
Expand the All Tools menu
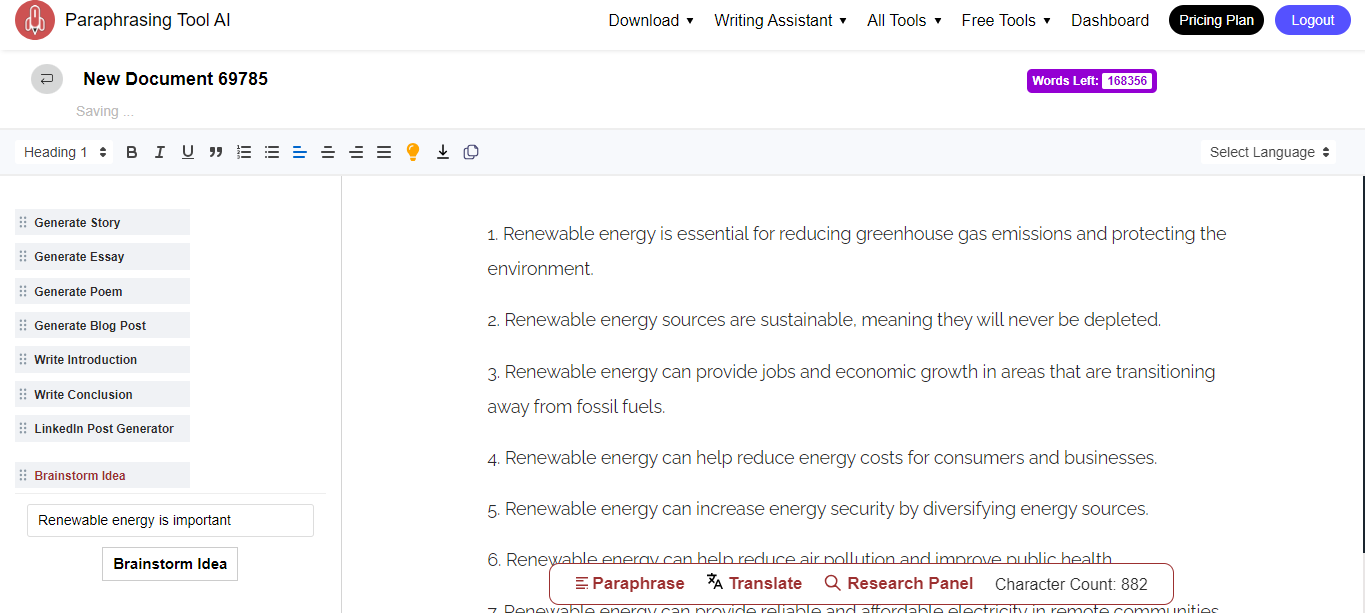[904, 20]
